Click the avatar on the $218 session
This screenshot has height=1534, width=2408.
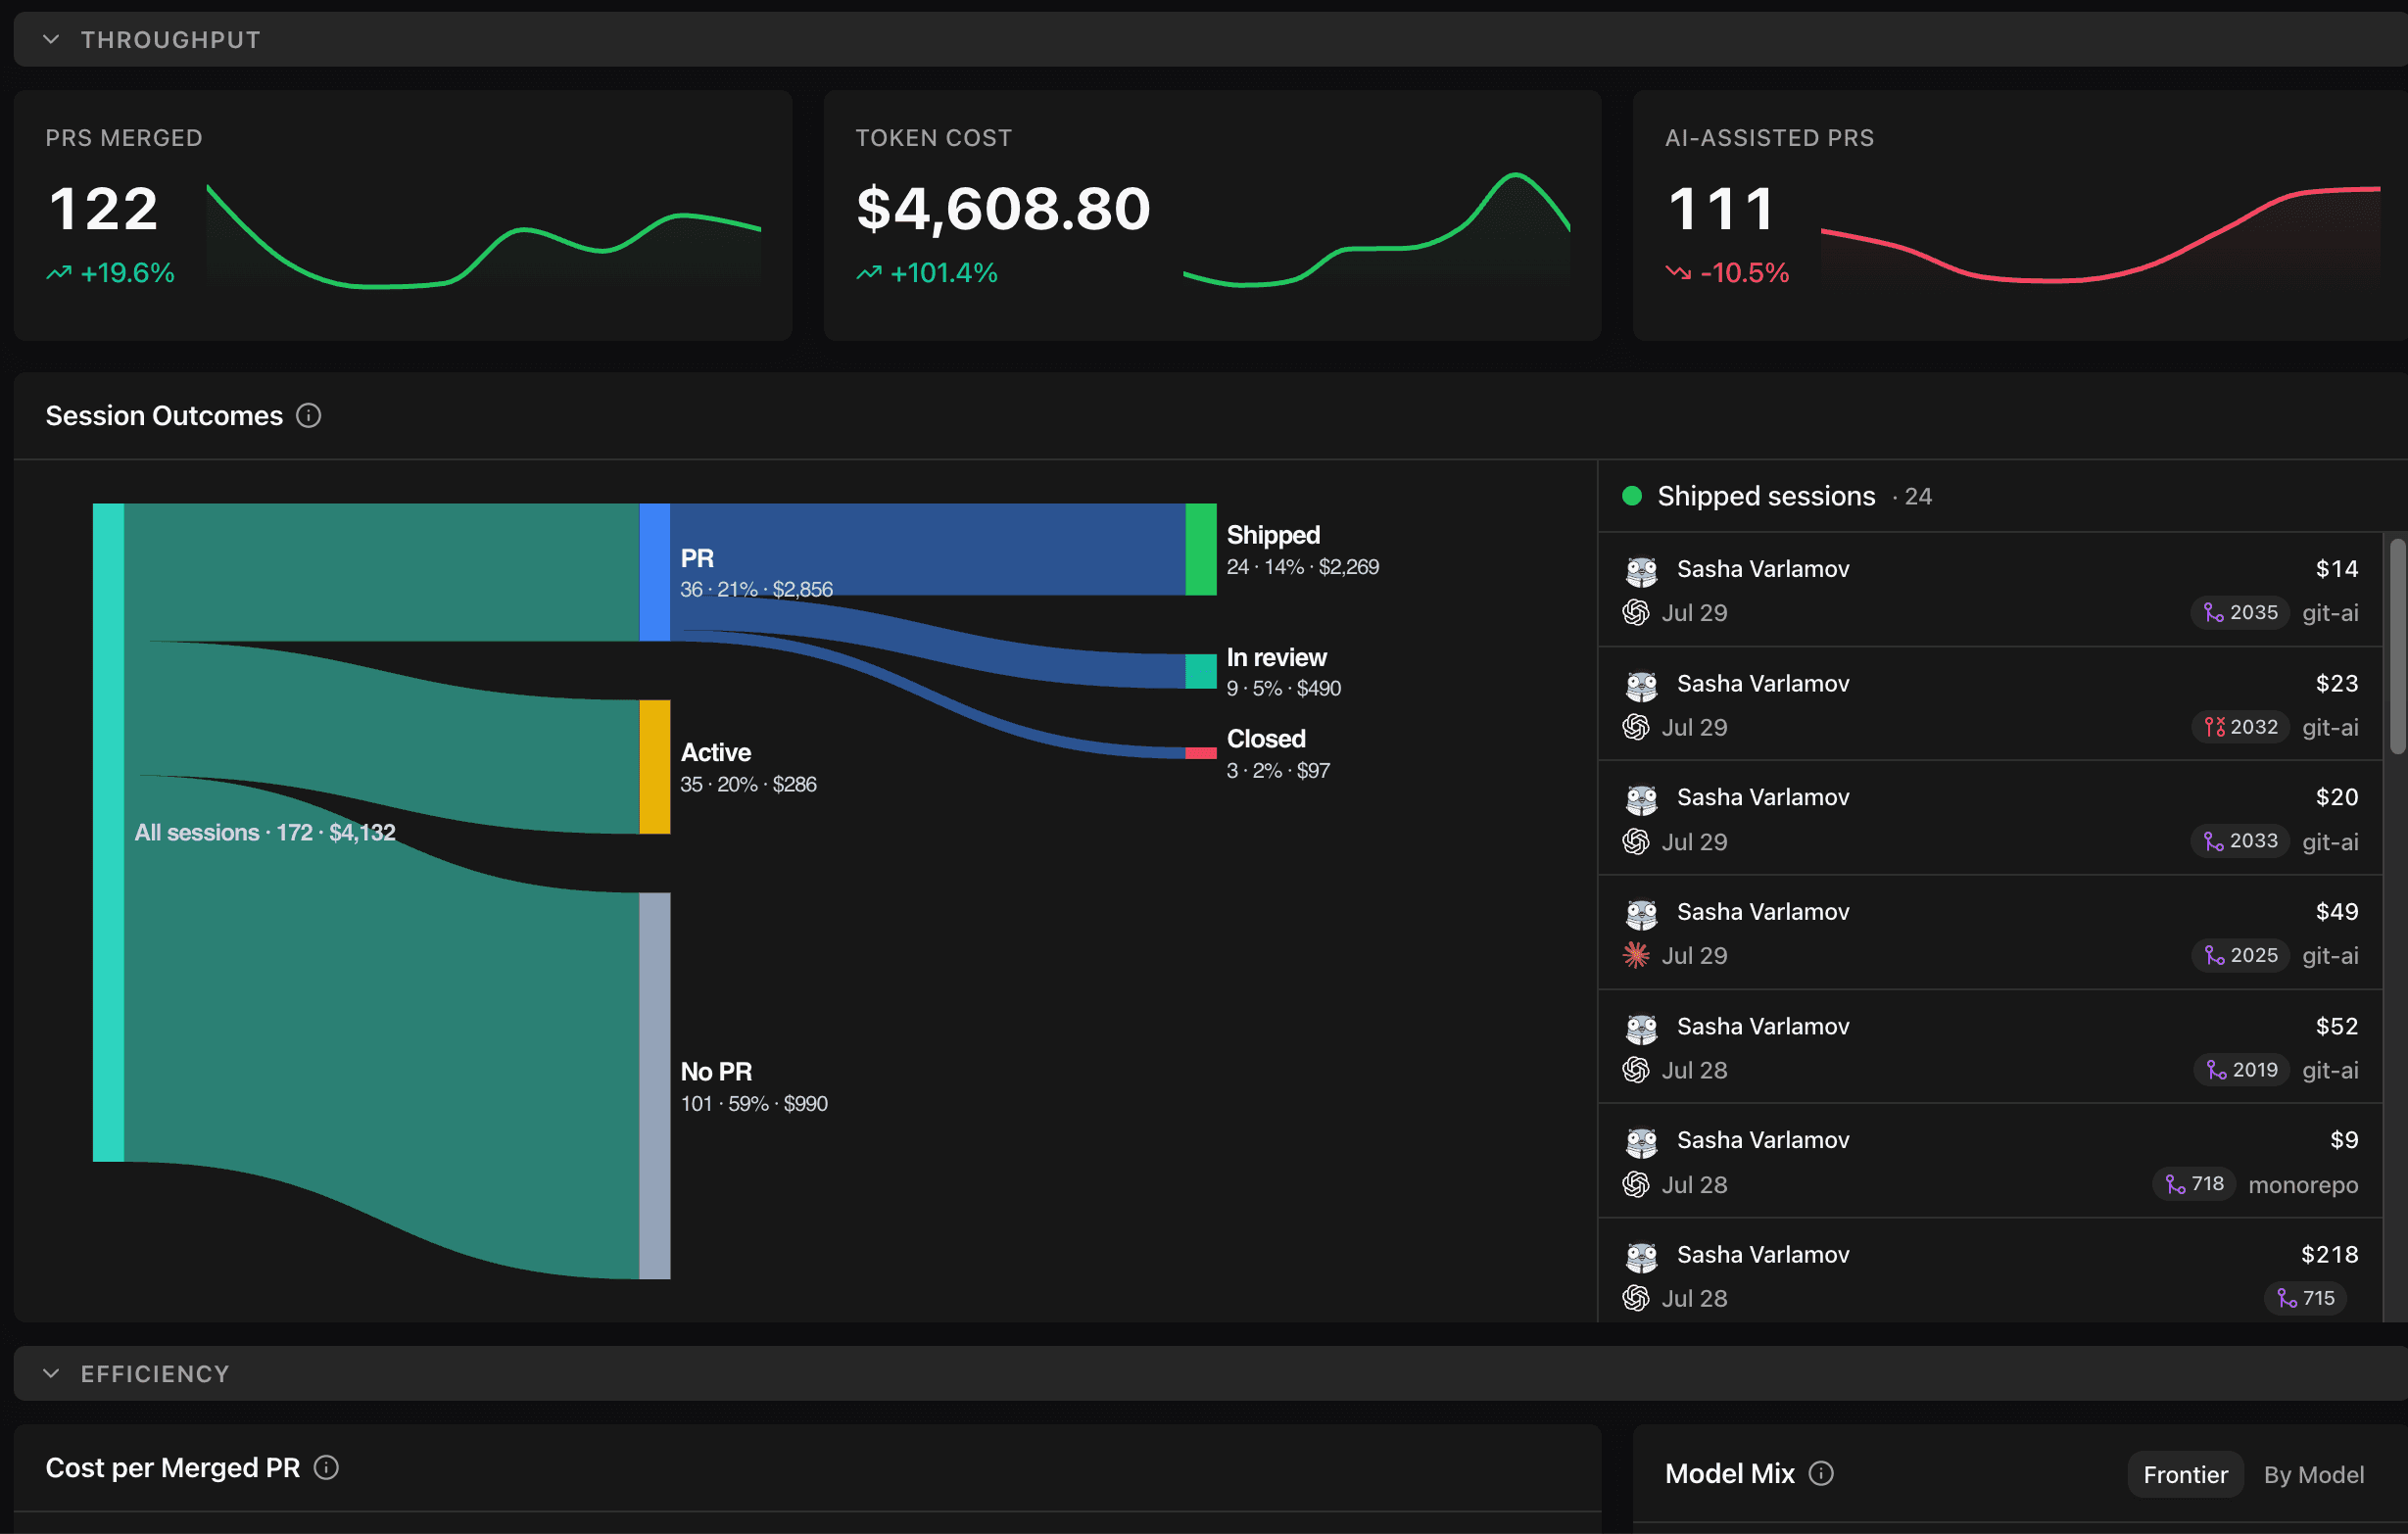coord(1641,1256)
